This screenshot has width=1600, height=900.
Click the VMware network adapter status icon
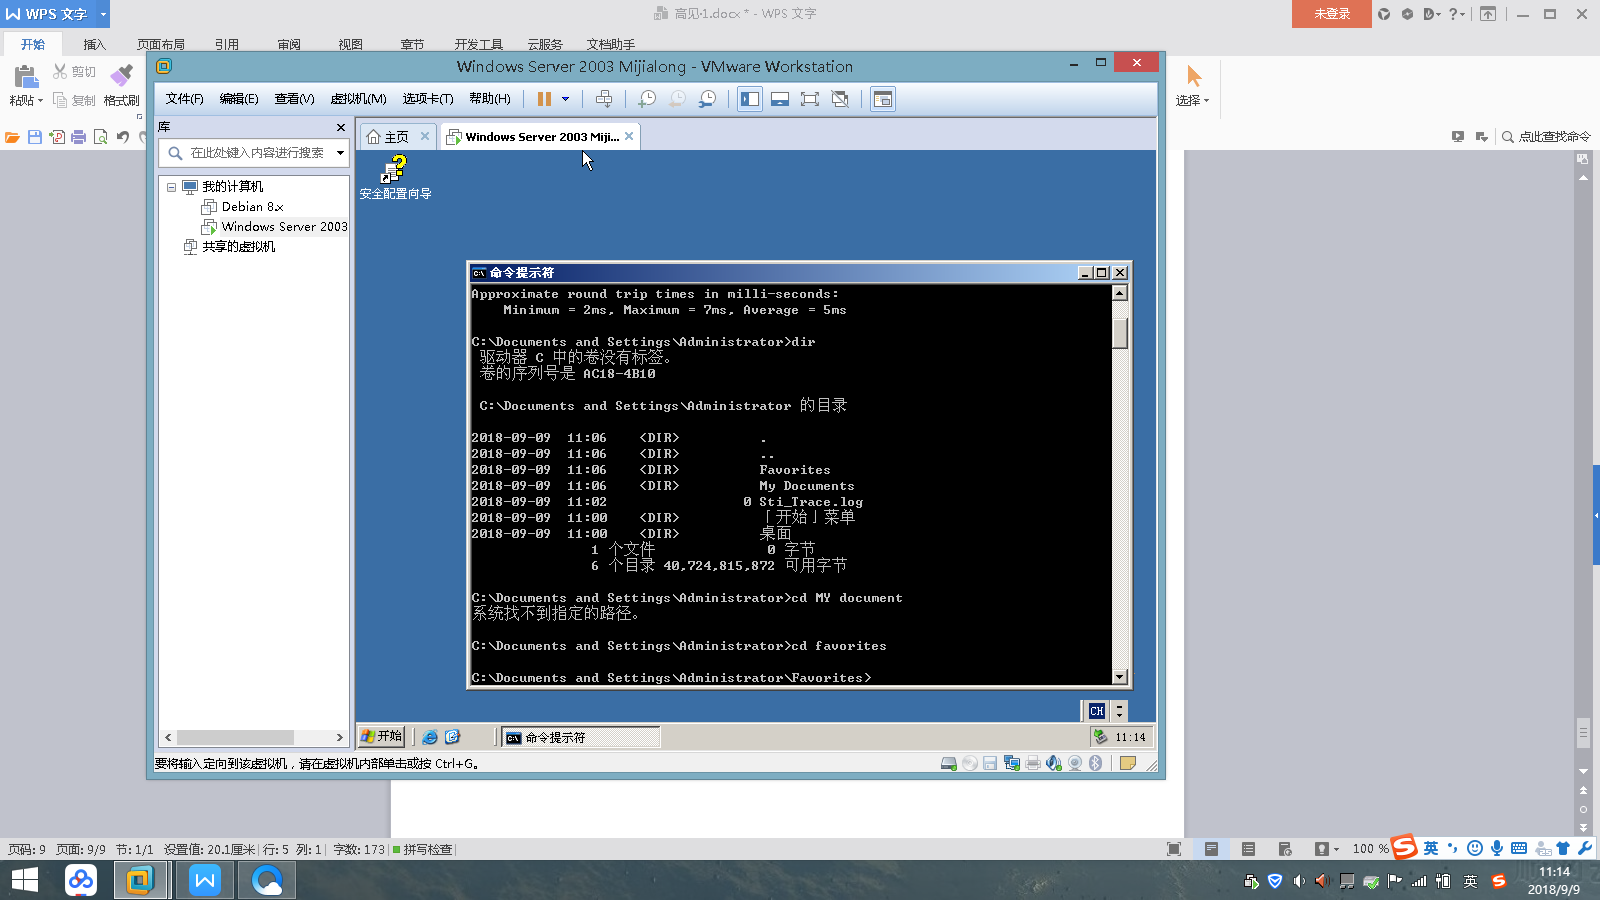click(1012, 764)
